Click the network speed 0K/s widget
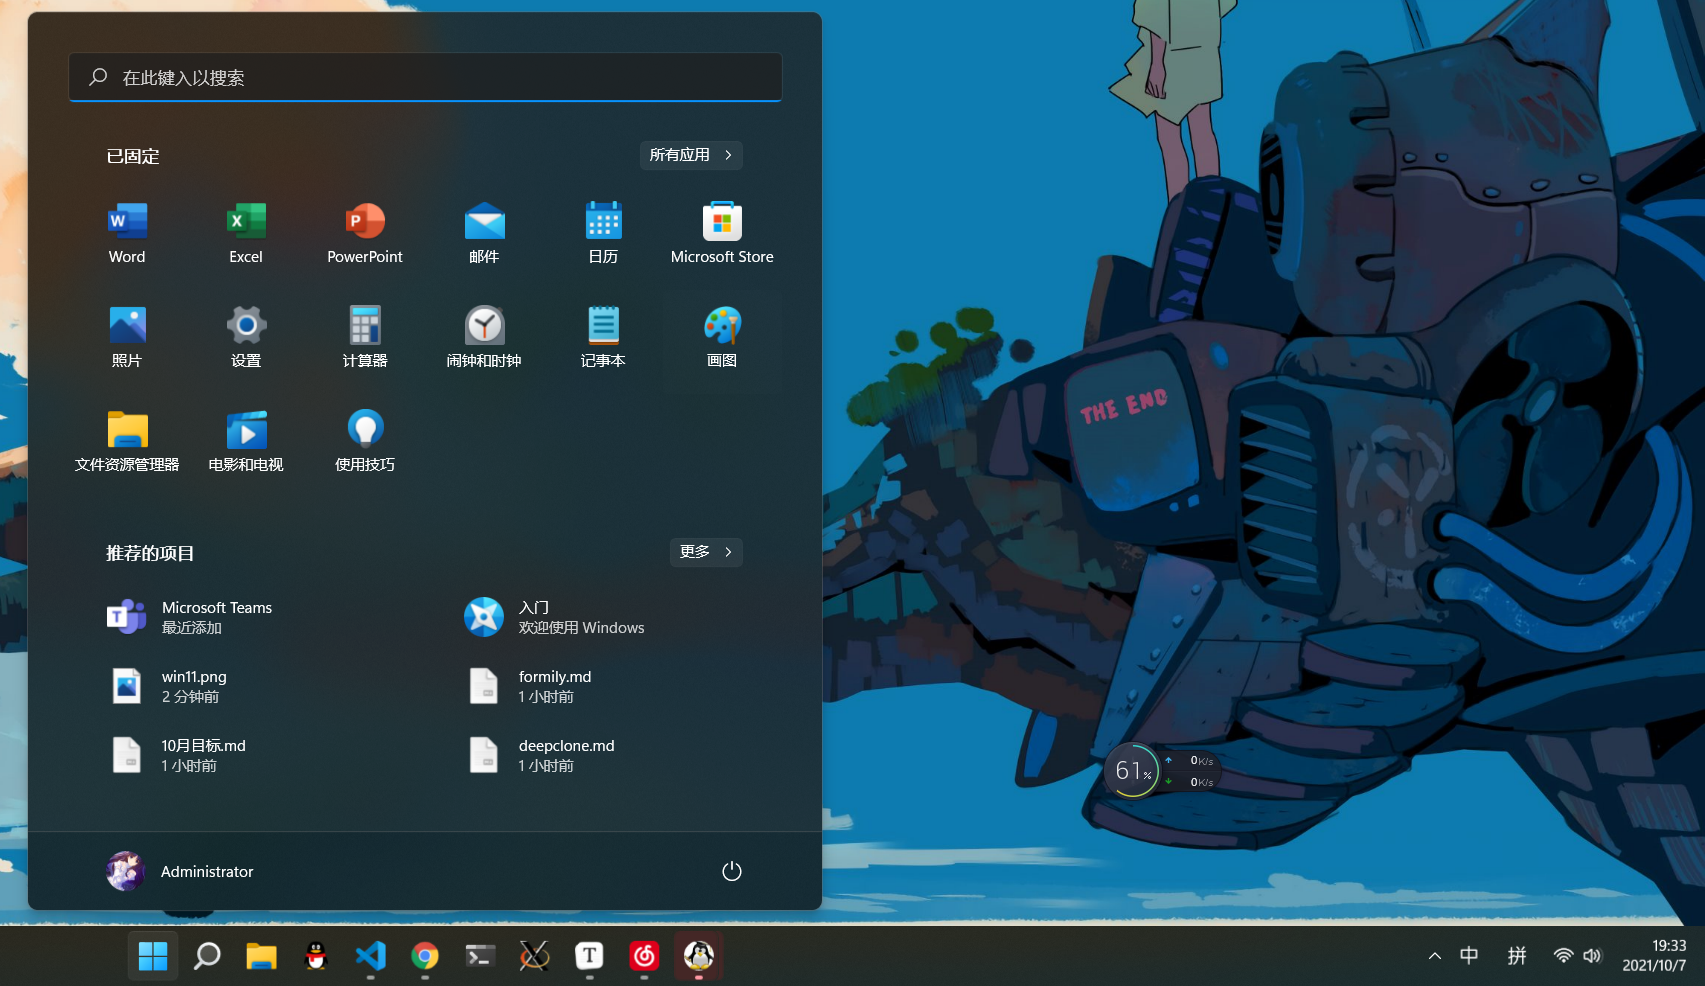 pyautogui.click(x=1191, y=771)
